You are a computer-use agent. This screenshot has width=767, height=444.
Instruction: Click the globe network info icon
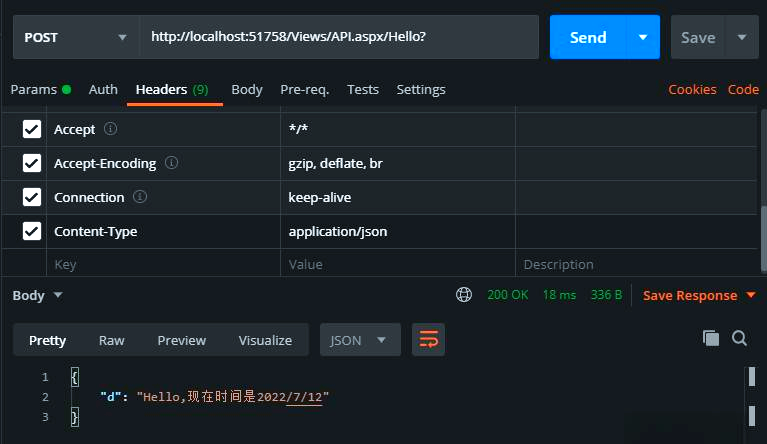[464, 295]
